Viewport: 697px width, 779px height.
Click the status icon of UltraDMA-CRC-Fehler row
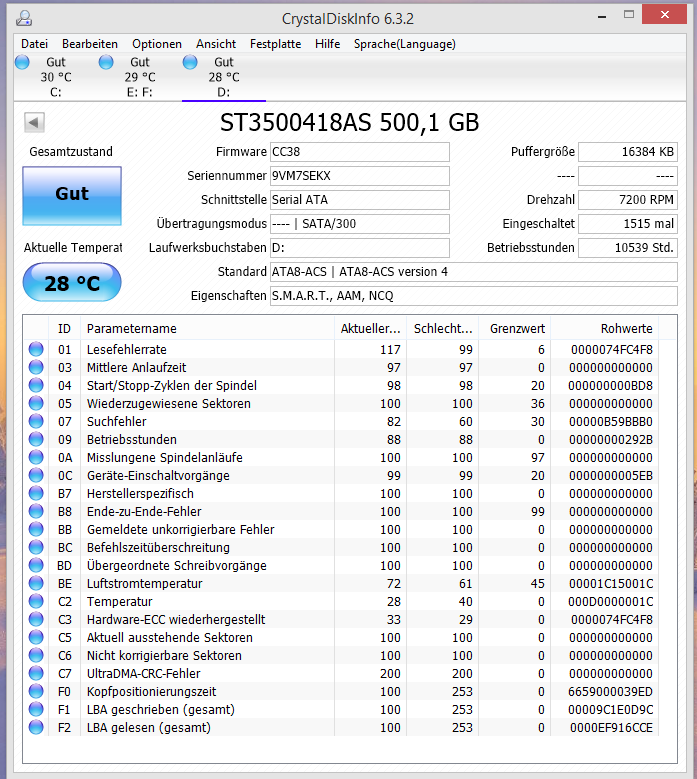click(36, 673)
